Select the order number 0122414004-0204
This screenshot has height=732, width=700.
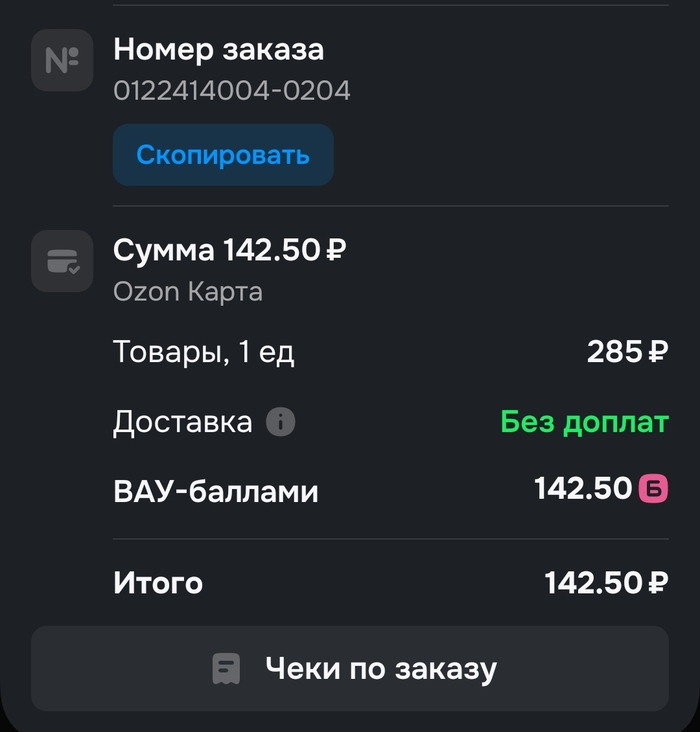[232, 91]
